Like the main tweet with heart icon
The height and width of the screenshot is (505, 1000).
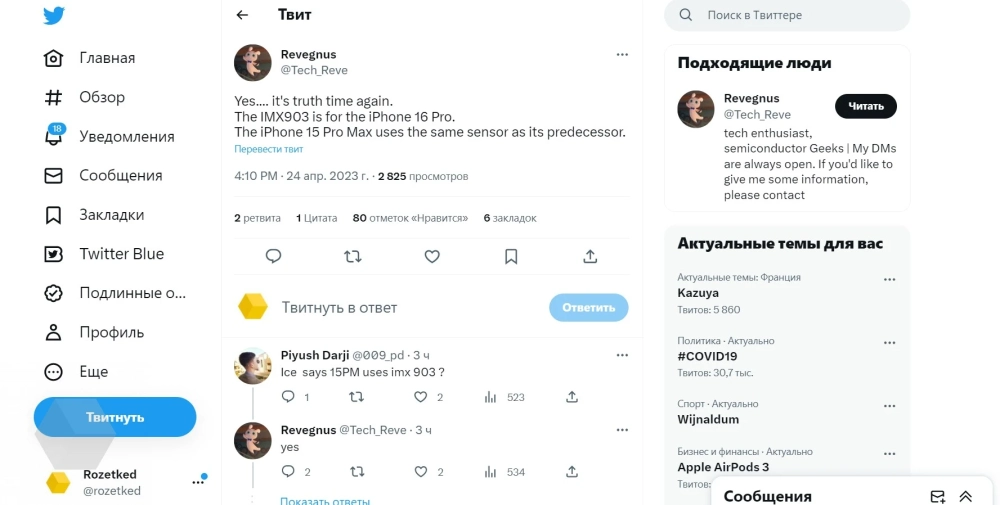point(432,257)
